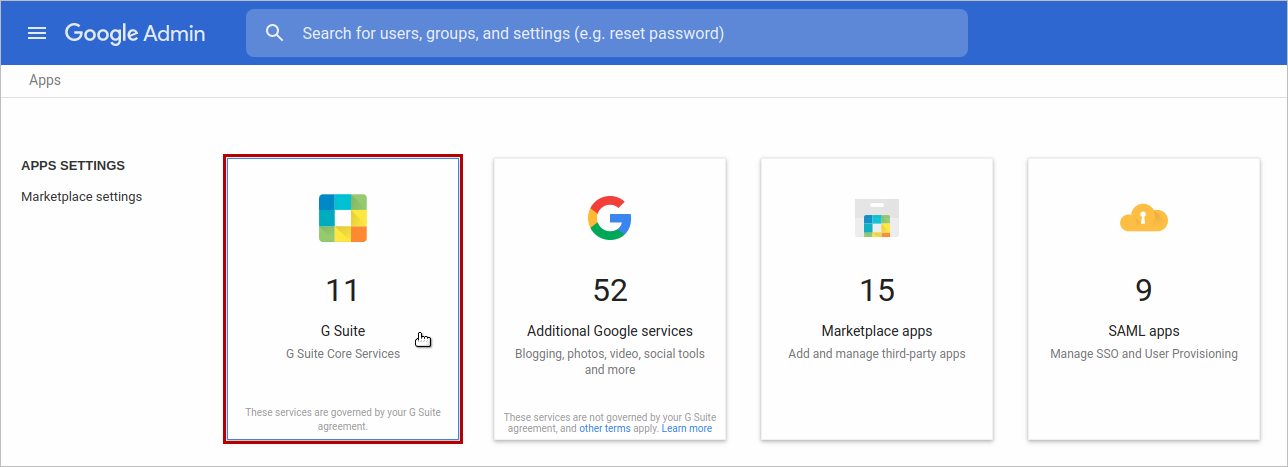Select Additional Google services title
Viewport: 1288px width, 467px height.
pyautogui.click(x=610, y=331)
